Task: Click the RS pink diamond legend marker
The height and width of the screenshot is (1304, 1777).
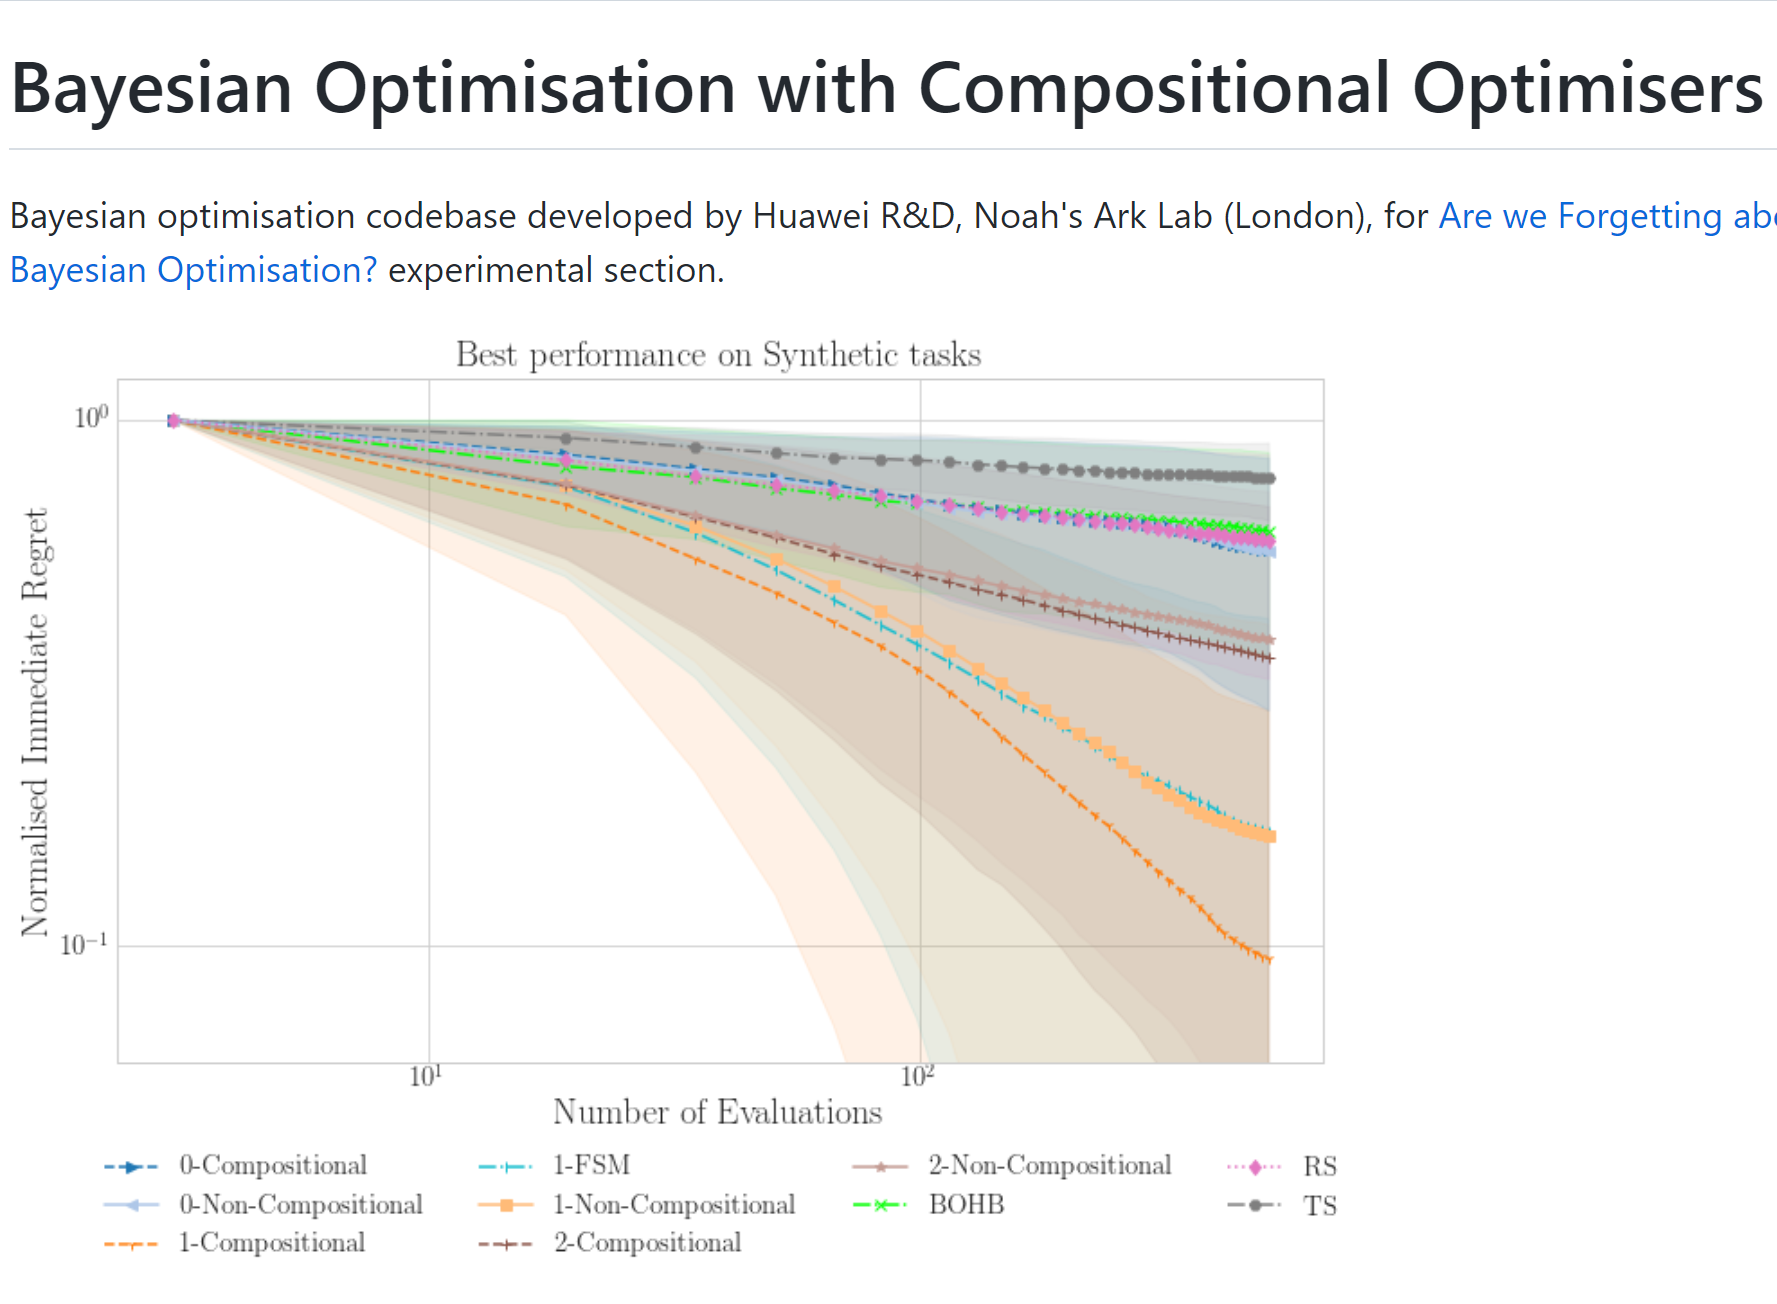Action: tap(1254, 1167)
